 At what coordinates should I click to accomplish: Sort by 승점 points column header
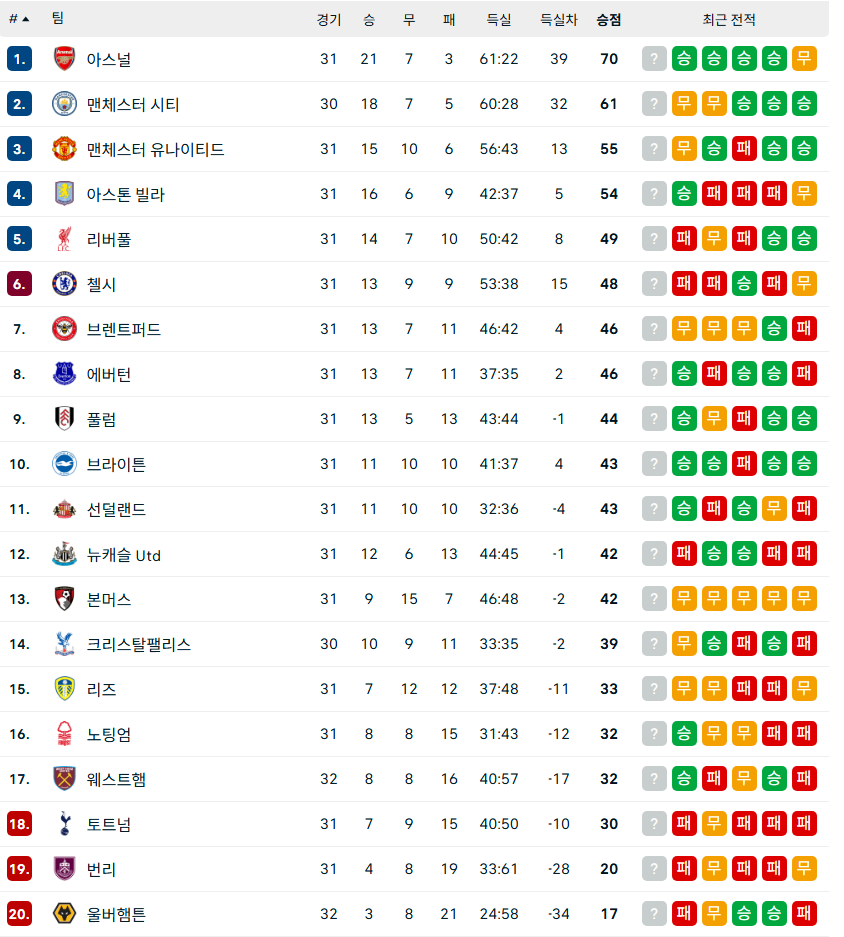(x=608, y=20)
